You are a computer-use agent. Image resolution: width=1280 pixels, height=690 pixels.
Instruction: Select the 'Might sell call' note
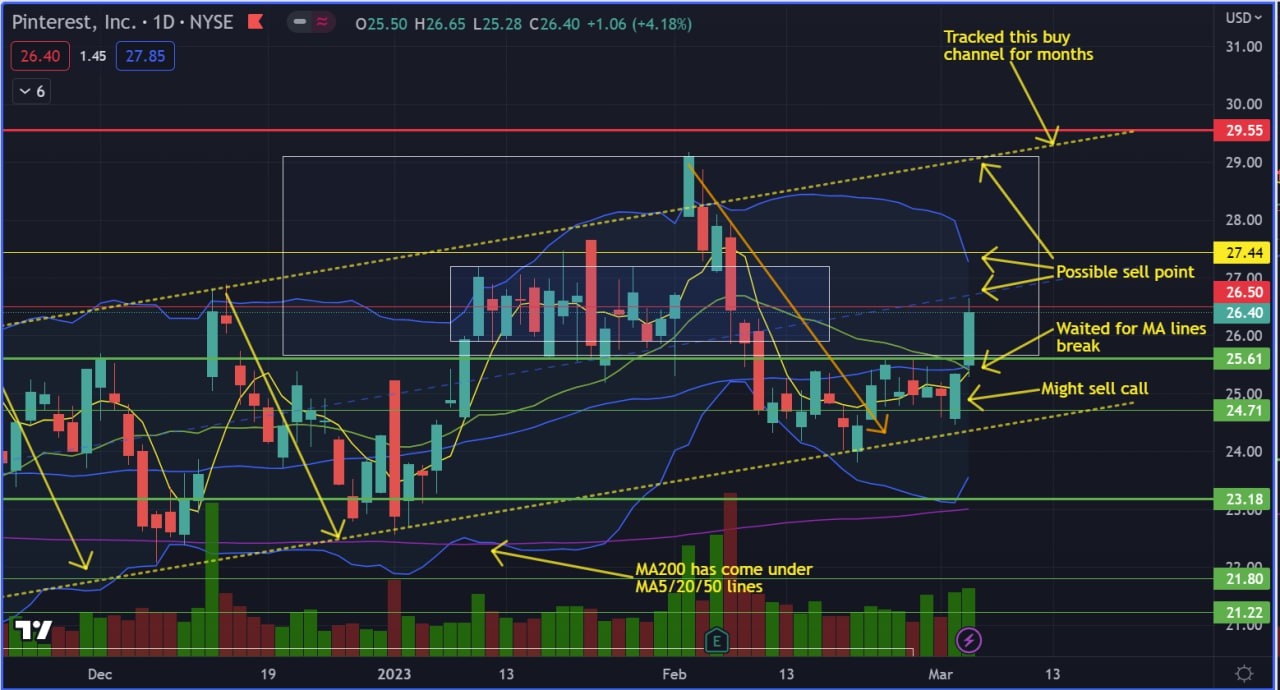(x=1094, y=388)
